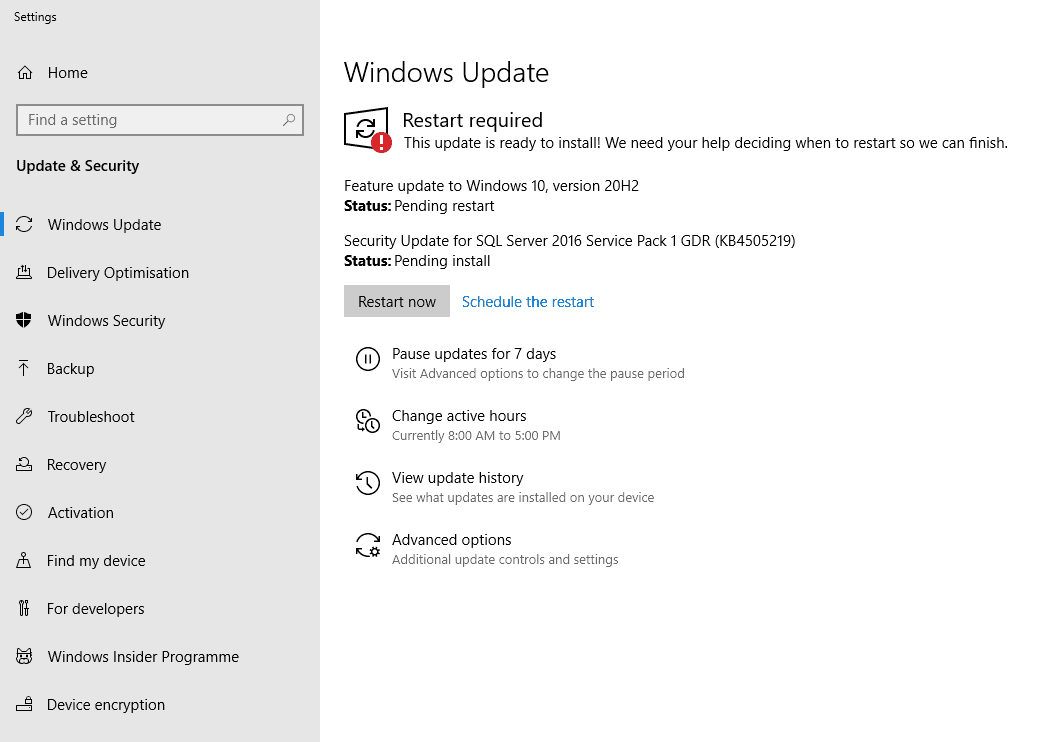1049x742 pixels.
Task: Click the Find a setting search box
Action: pyautogui.click(x=150, y=120)
